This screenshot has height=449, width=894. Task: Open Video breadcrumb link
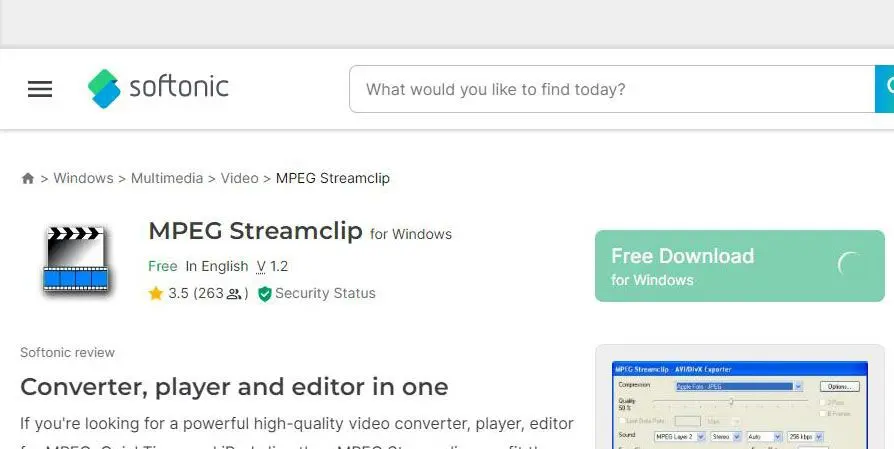click(x=239, y=178)
